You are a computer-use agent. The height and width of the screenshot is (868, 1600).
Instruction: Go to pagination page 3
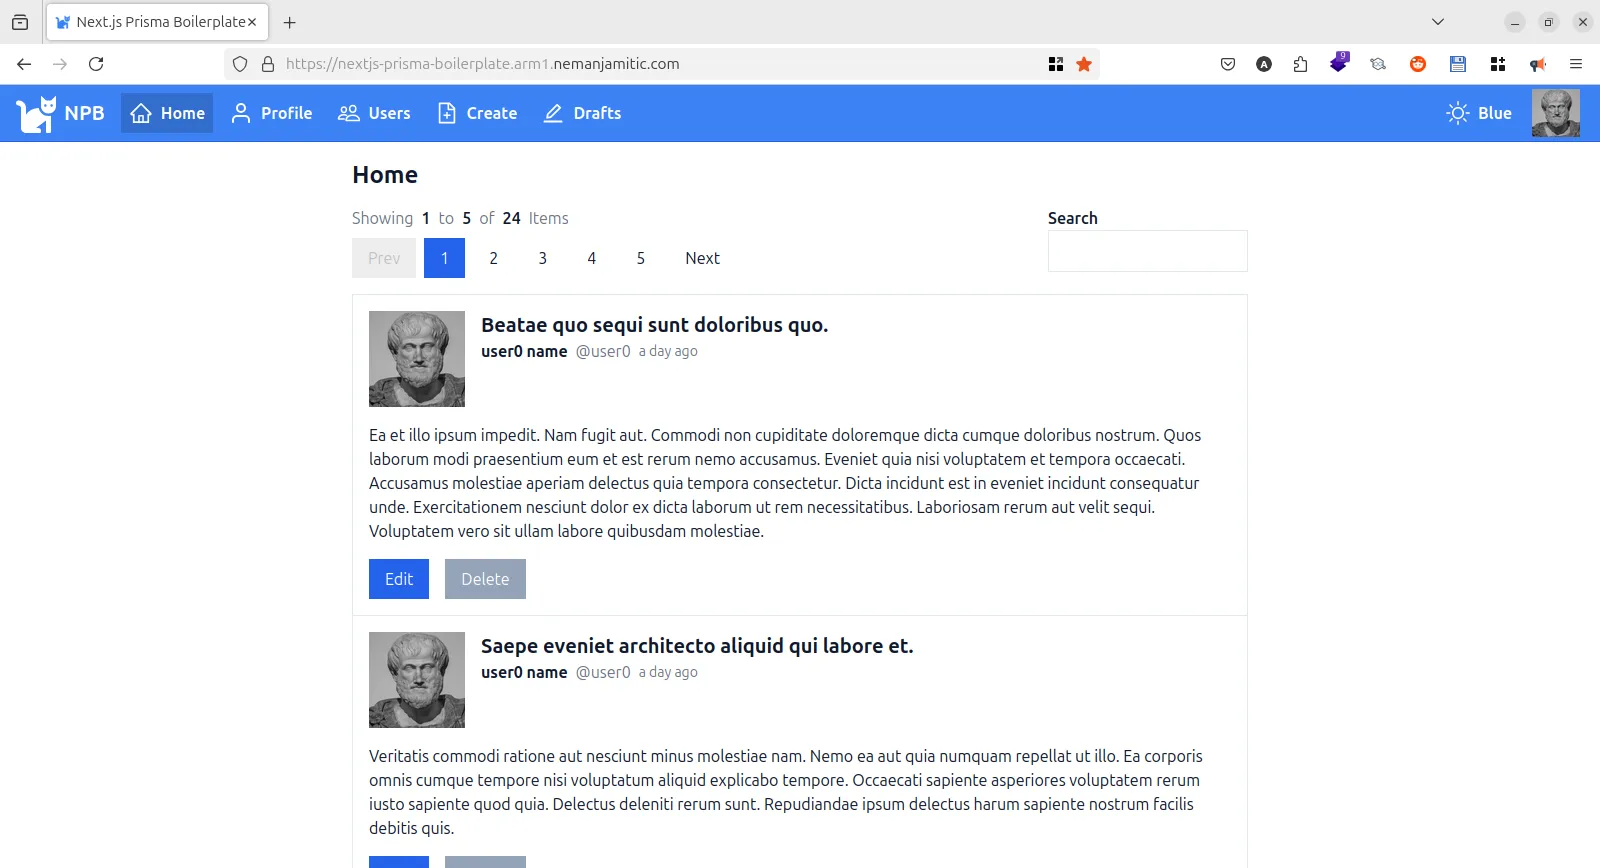tap(542, 258)
